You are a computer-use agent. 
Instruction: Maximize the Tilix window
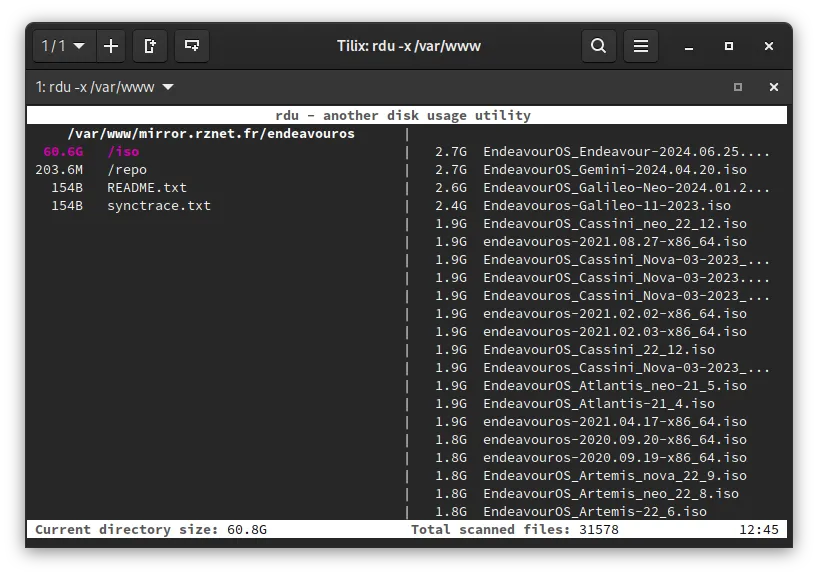coord(729,46)
